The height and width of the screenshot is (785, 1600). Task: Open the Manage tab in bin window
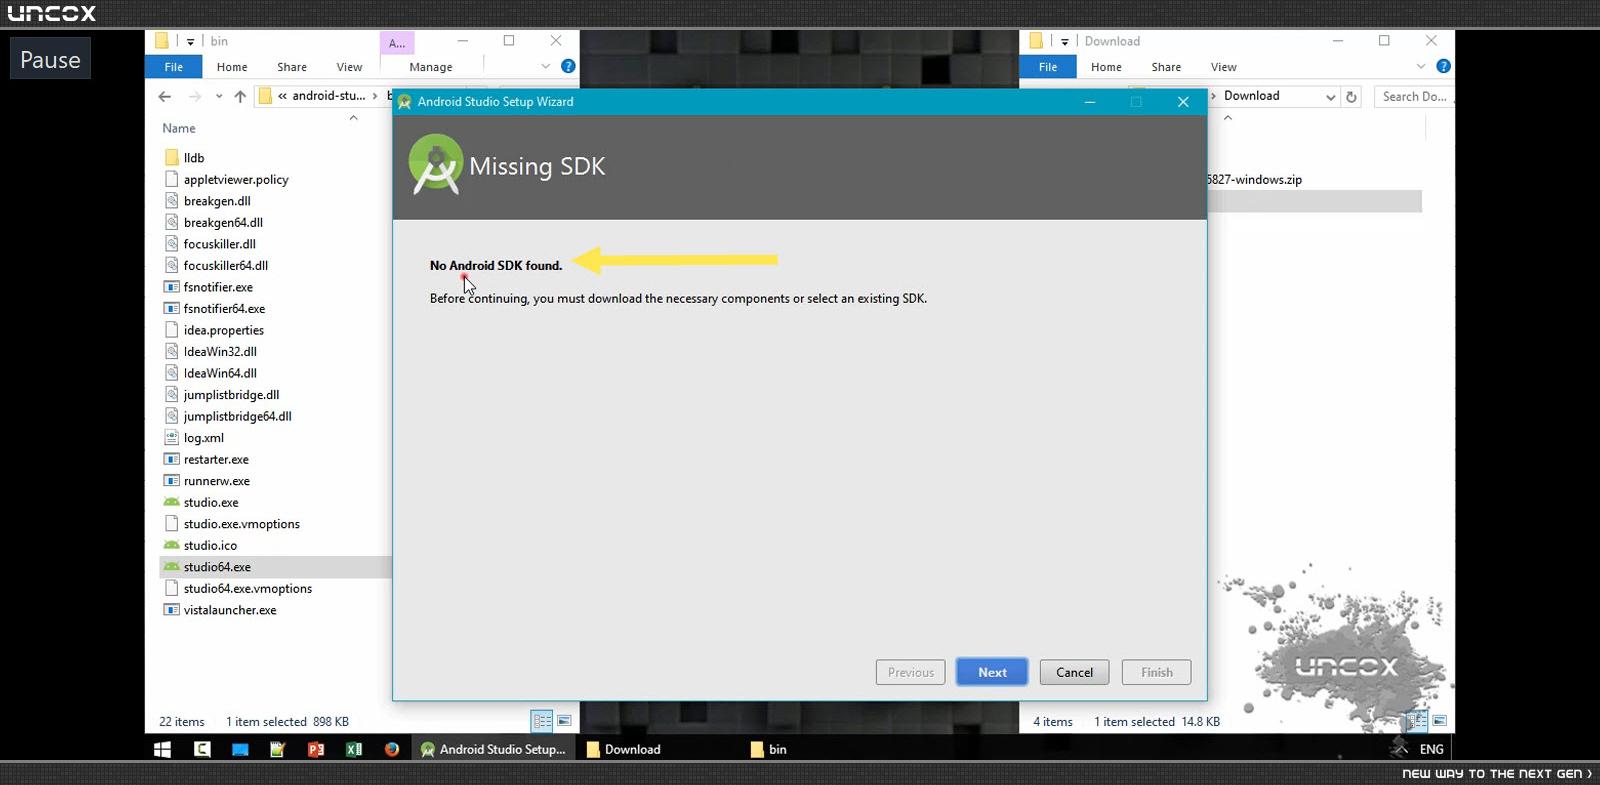click(431, 67)
